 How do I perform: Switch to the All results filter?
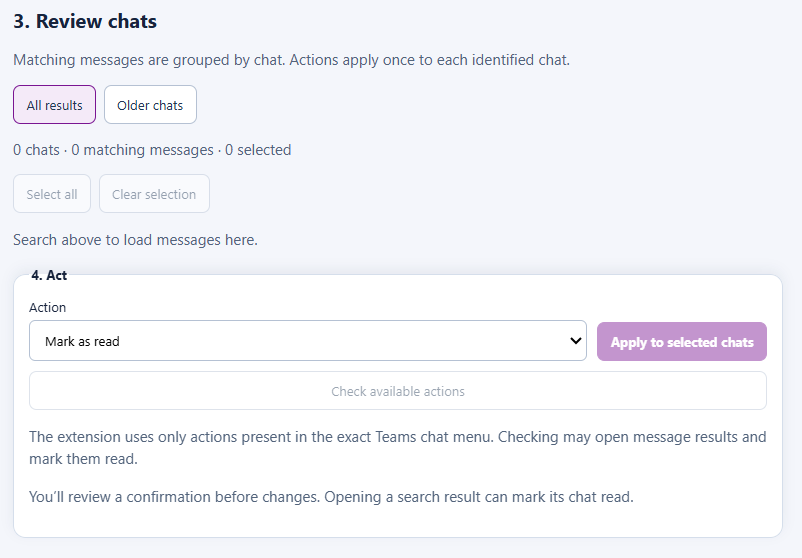coord(54,104)
